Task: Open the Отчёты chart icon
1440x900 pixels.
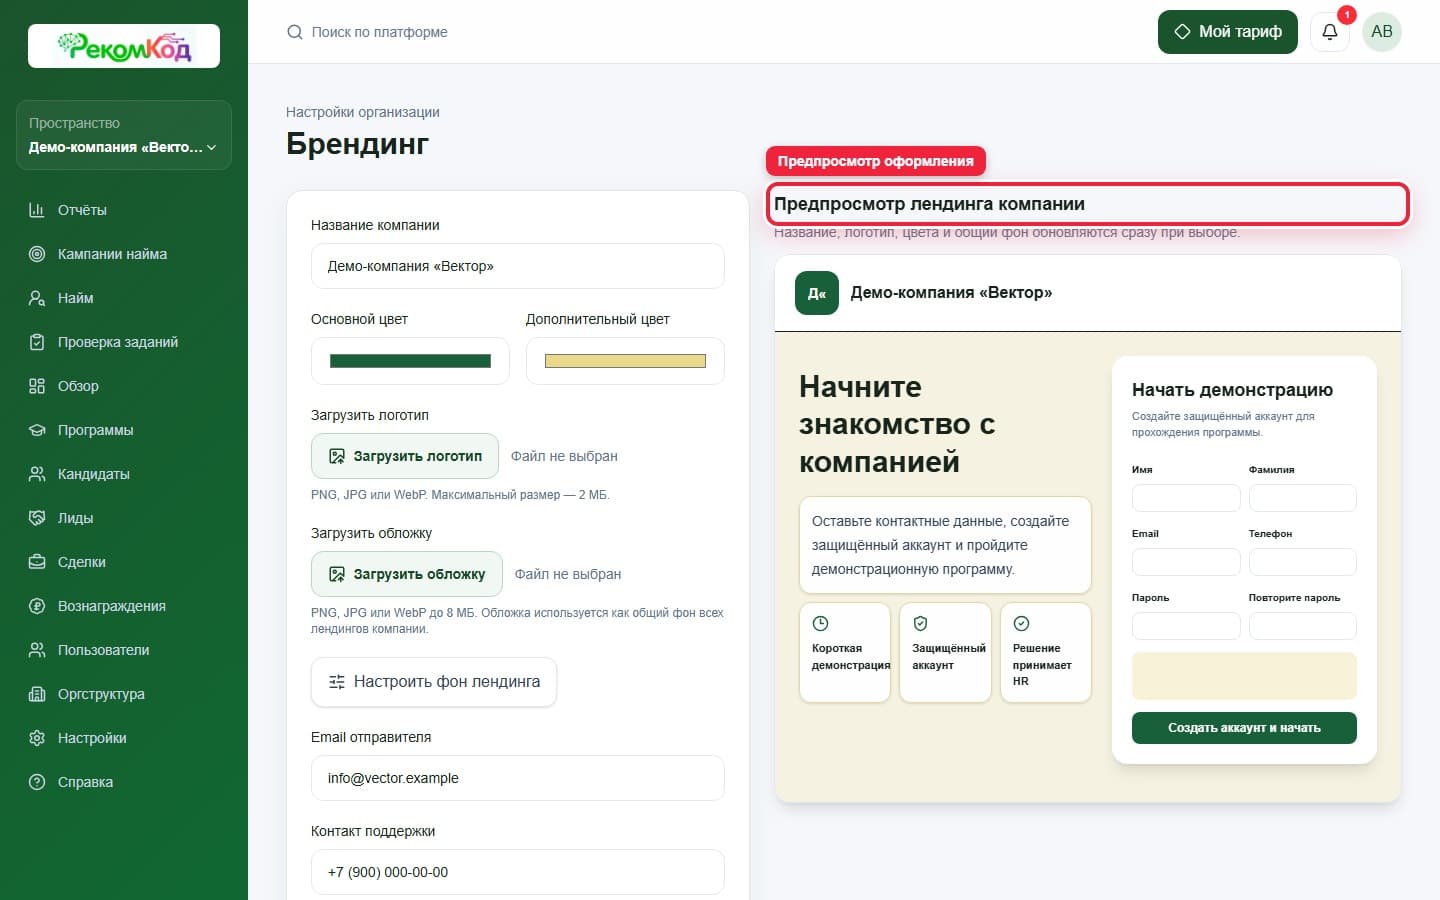Action: [37, 210]
